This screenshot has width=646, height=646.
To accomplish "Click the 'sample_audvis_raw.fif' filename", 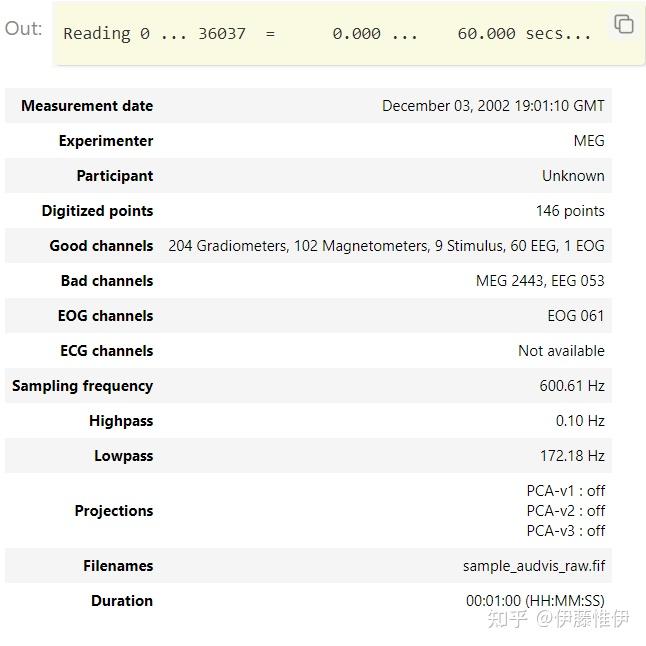I will (534, 566).
